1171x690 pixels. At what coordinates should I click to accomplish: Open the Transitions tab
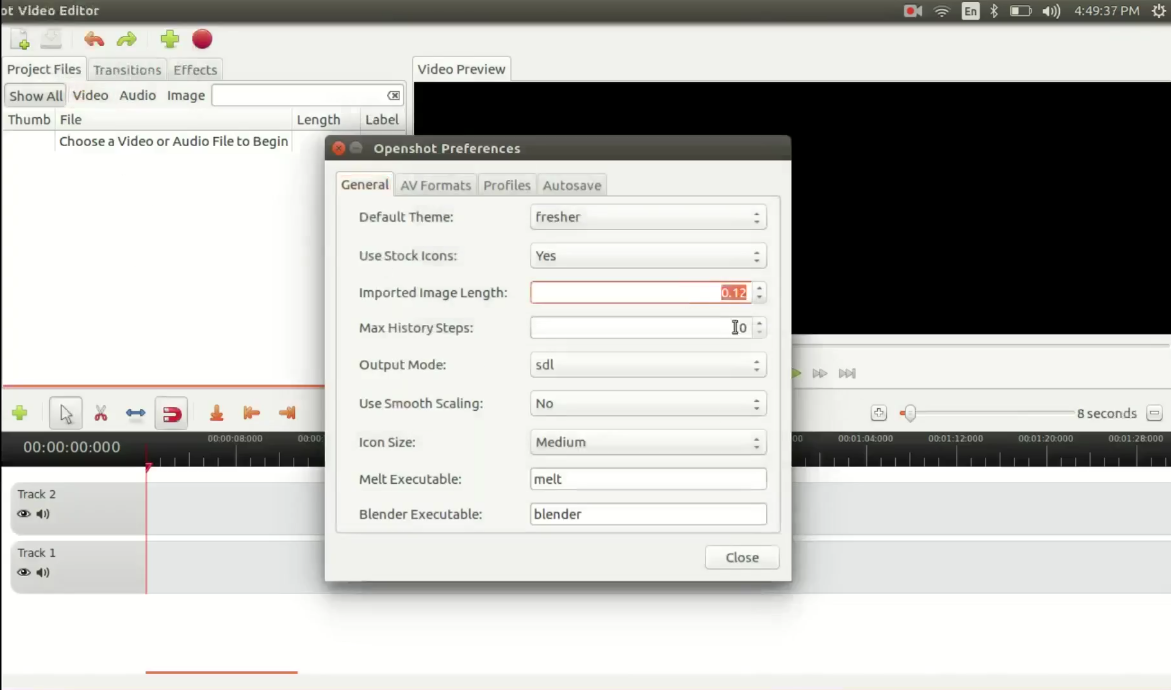(x=127, y=69)
